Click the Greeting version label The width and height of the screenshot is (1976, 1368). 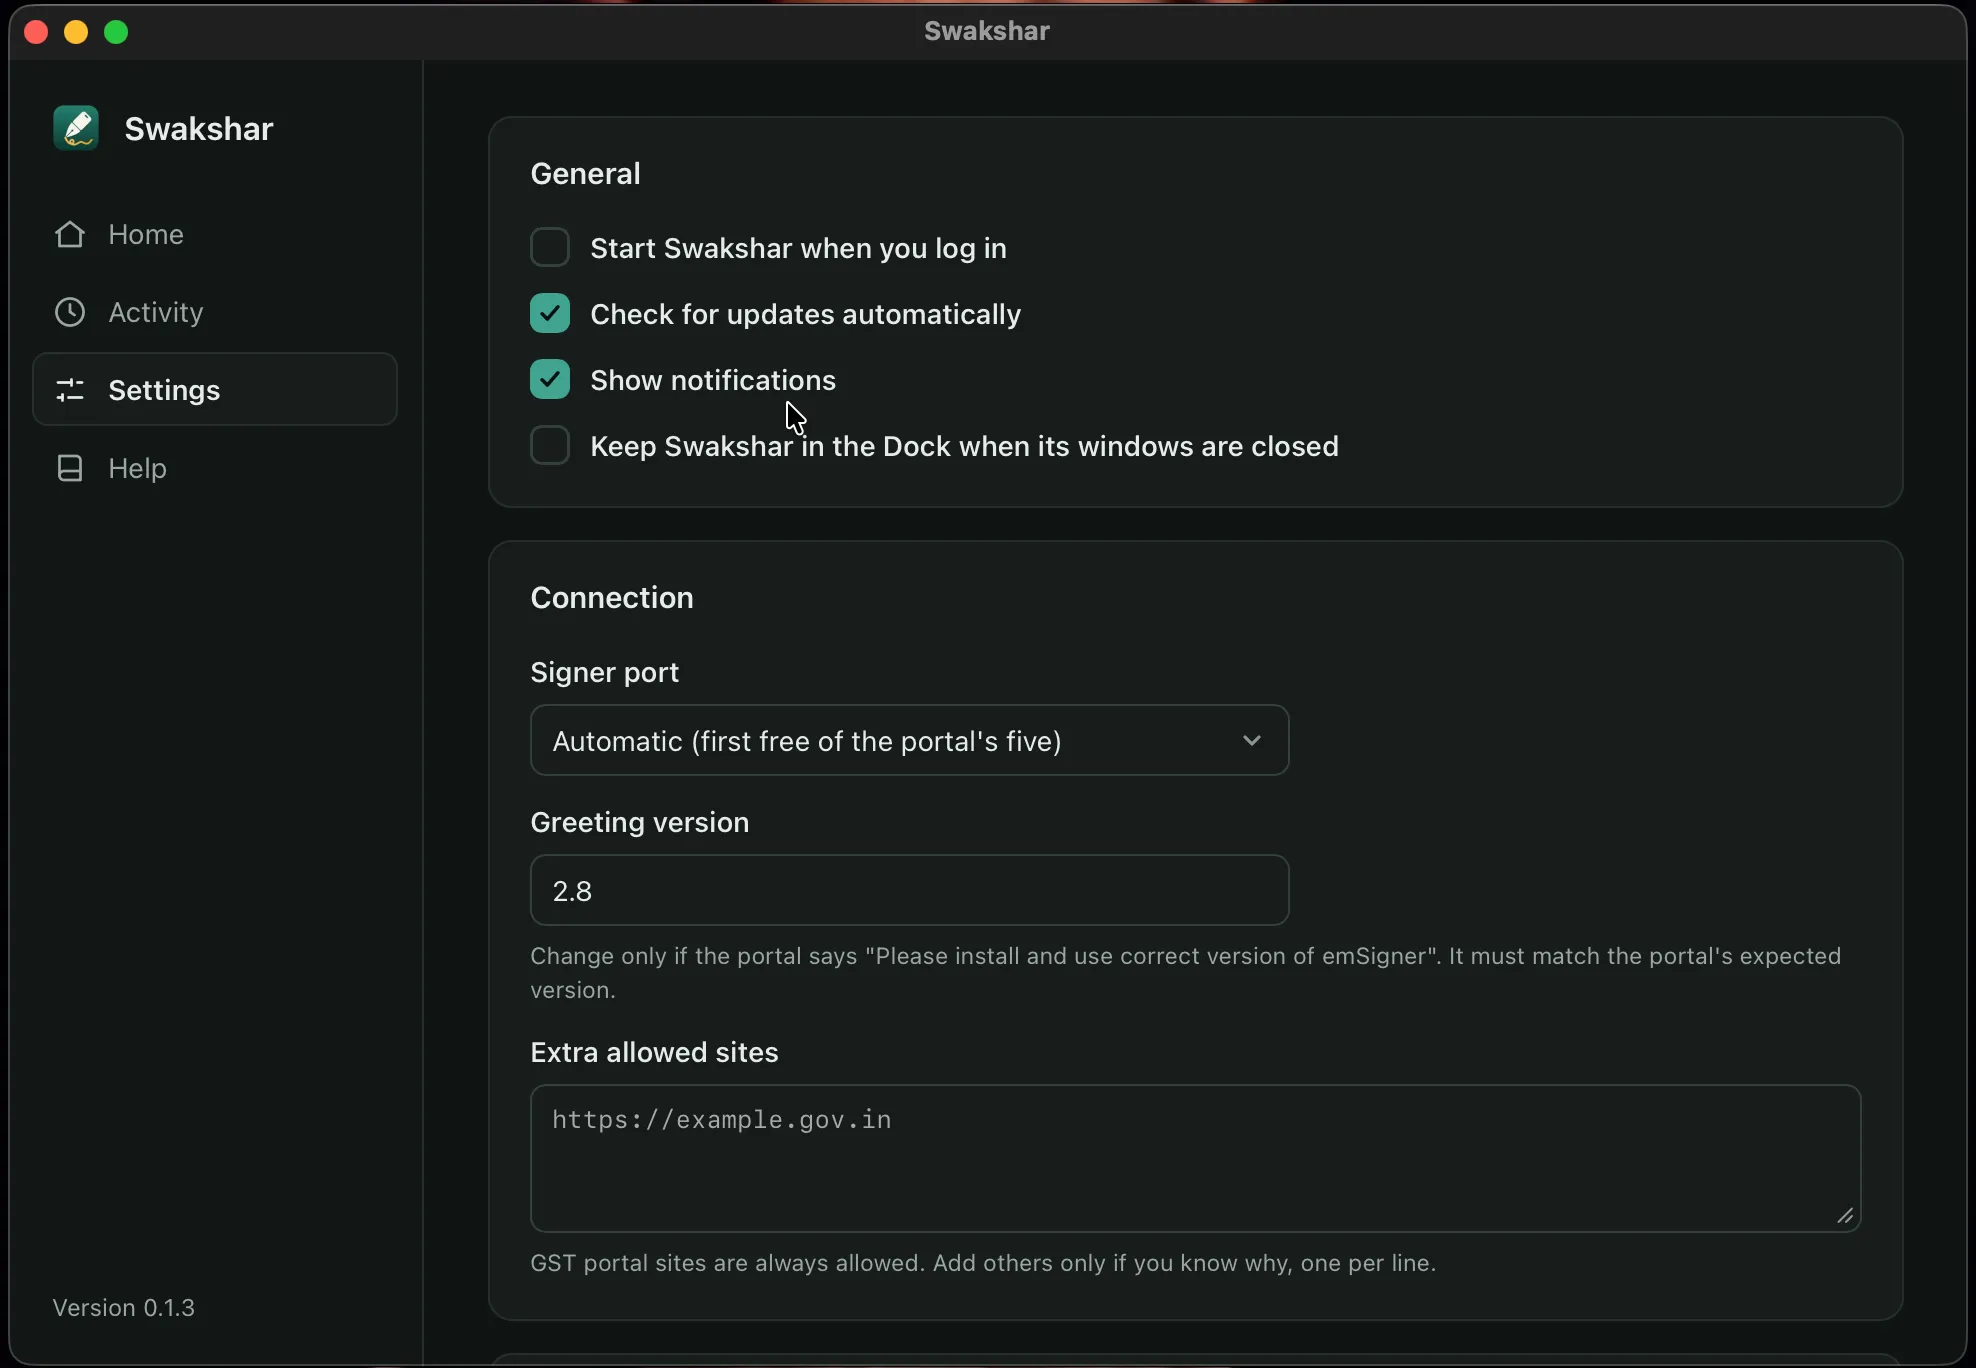[x=640, y=823]
